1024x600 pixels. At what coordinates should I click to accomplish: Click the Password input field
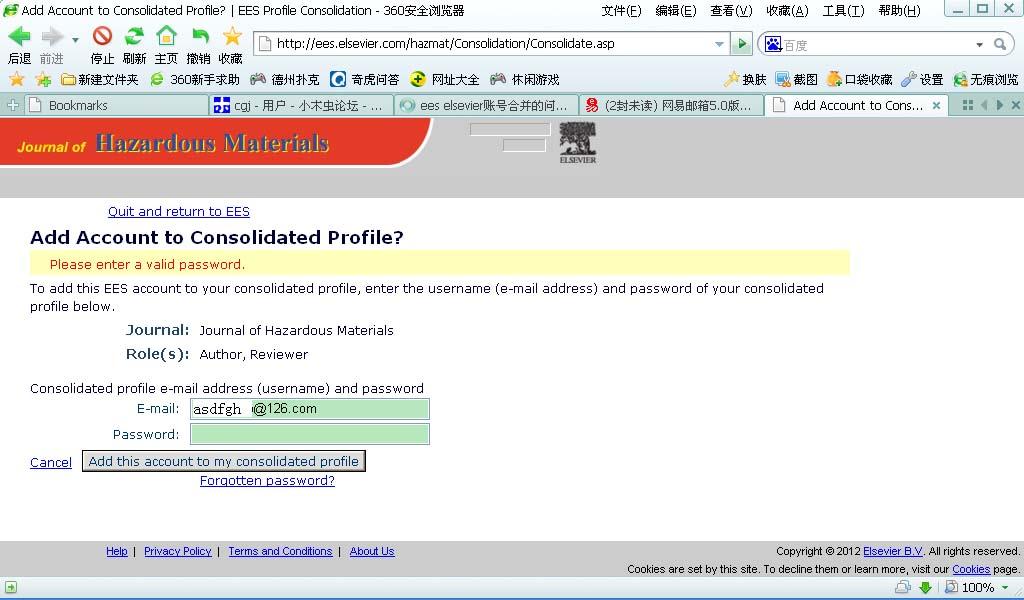point(310,434)
